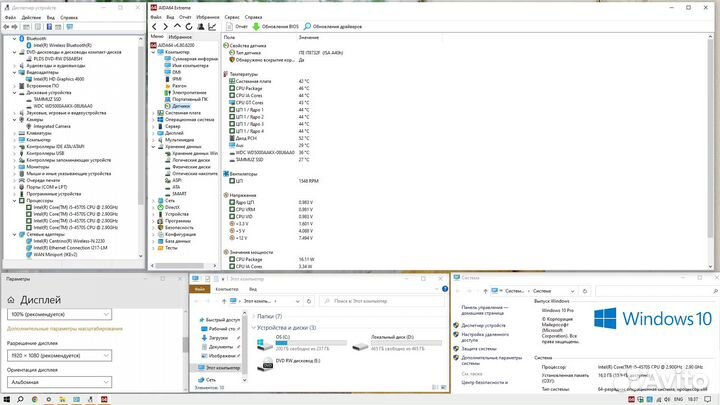Open the Альбомная orientation dropdown
The image size is (720, 405).
59,382
